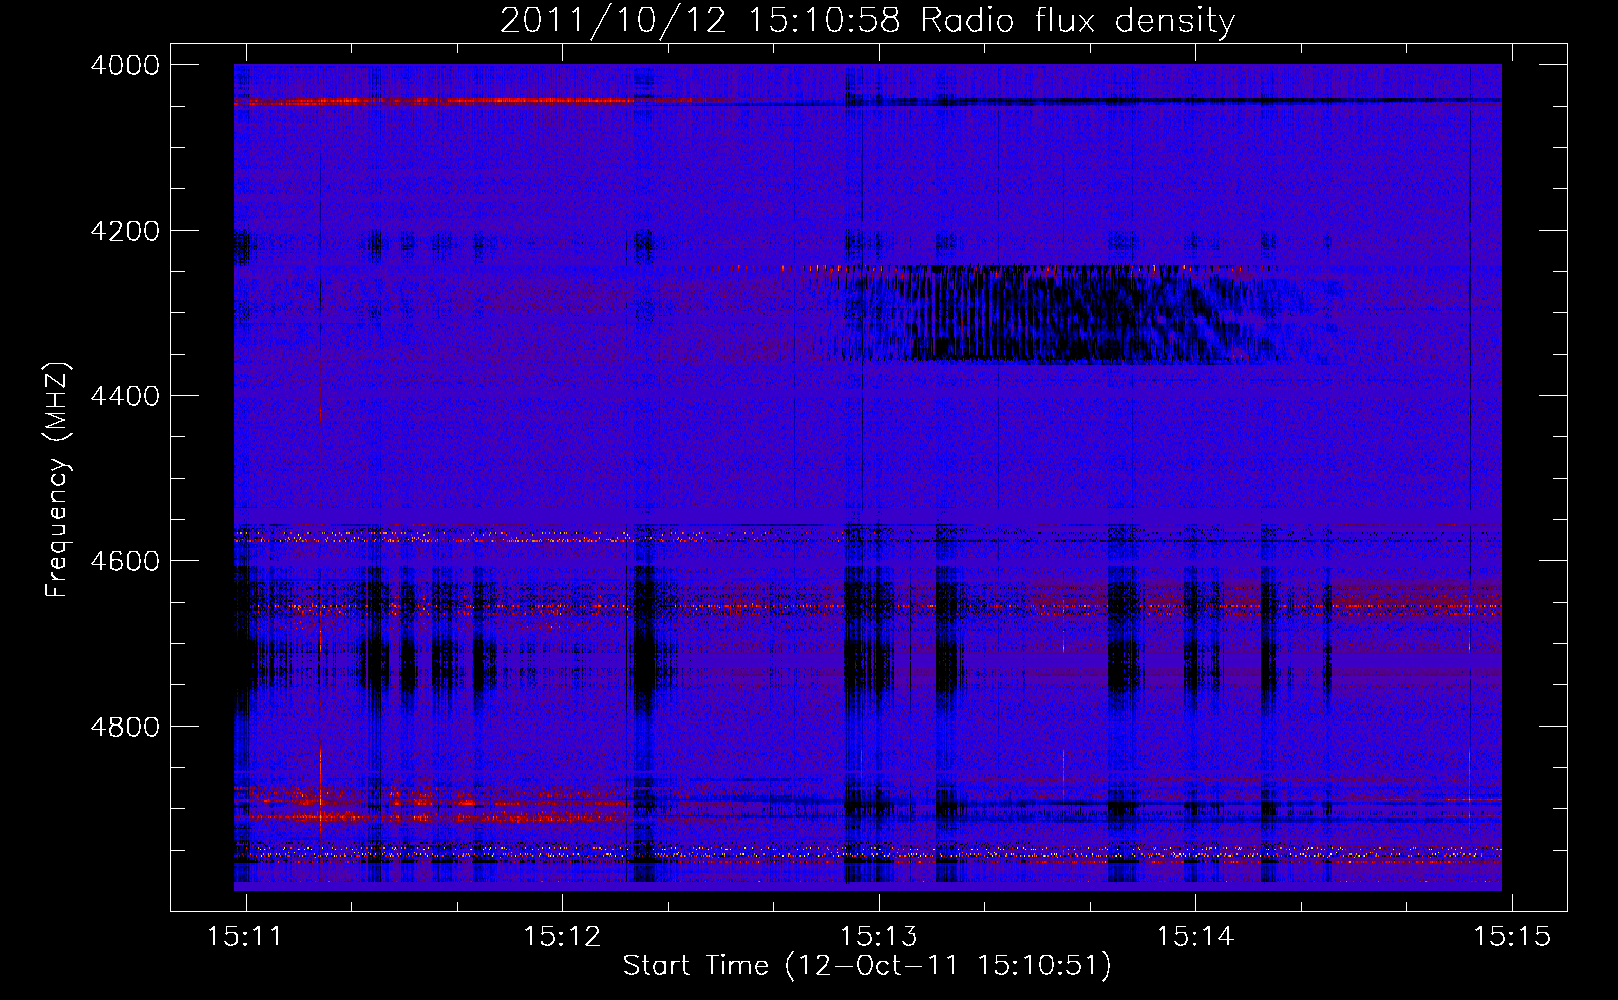Click the 4600 frequency axis label
The height and width of the screenshot is (1000, 1618).
coord(125,561)
